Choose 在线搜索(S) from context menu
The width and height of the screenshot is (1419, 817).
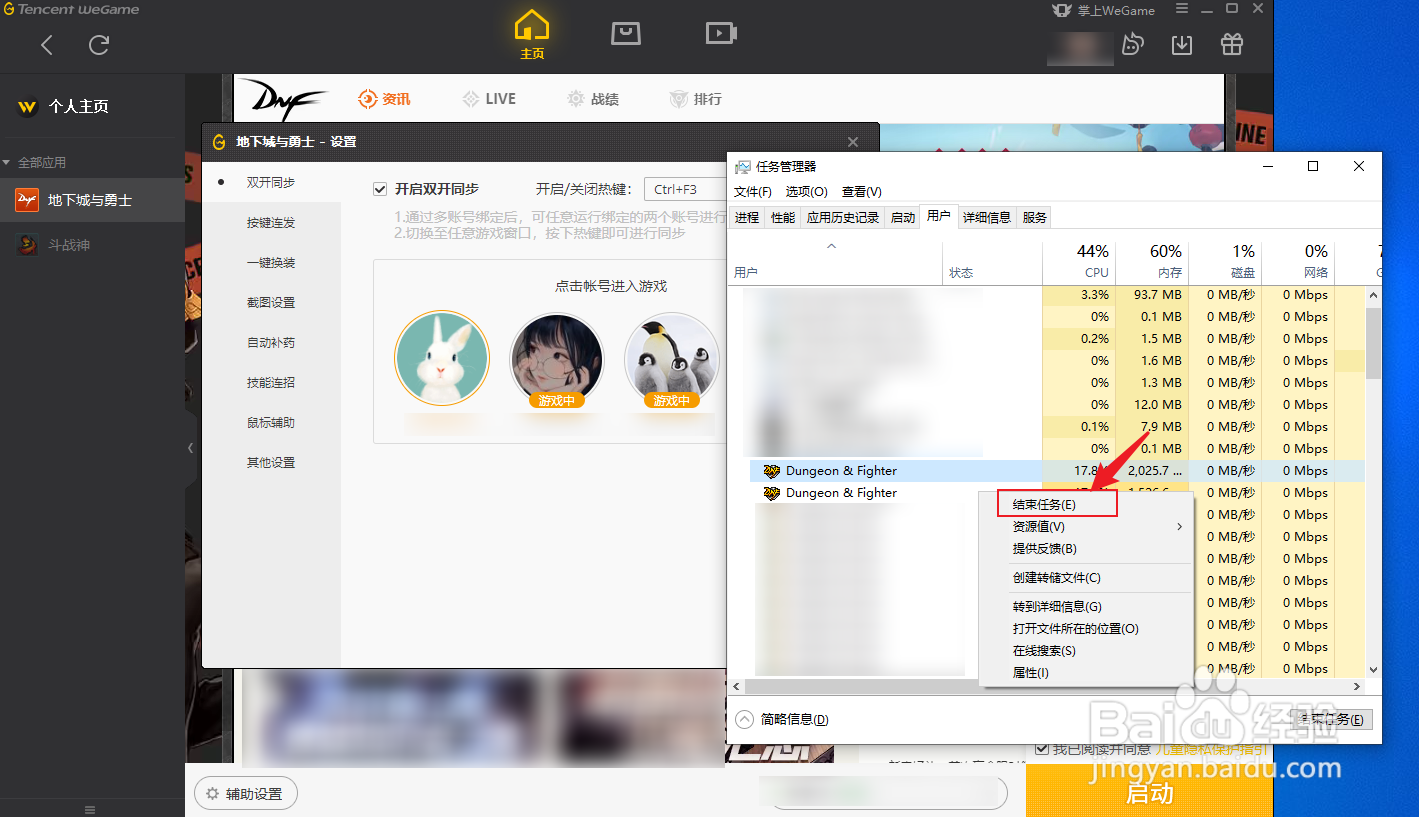point(1086,651)
